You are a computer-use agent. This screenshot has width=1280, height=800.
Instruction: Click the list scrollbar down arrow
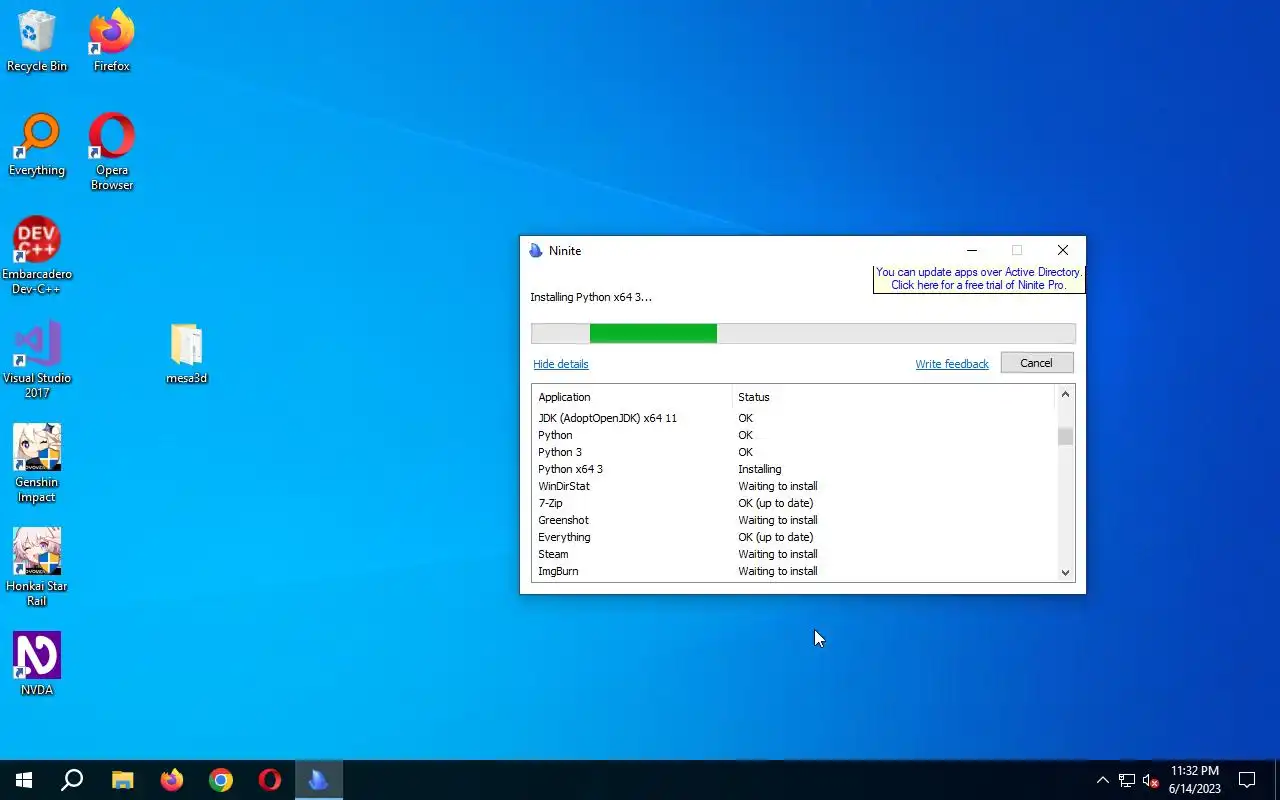tap(1065, 573)
